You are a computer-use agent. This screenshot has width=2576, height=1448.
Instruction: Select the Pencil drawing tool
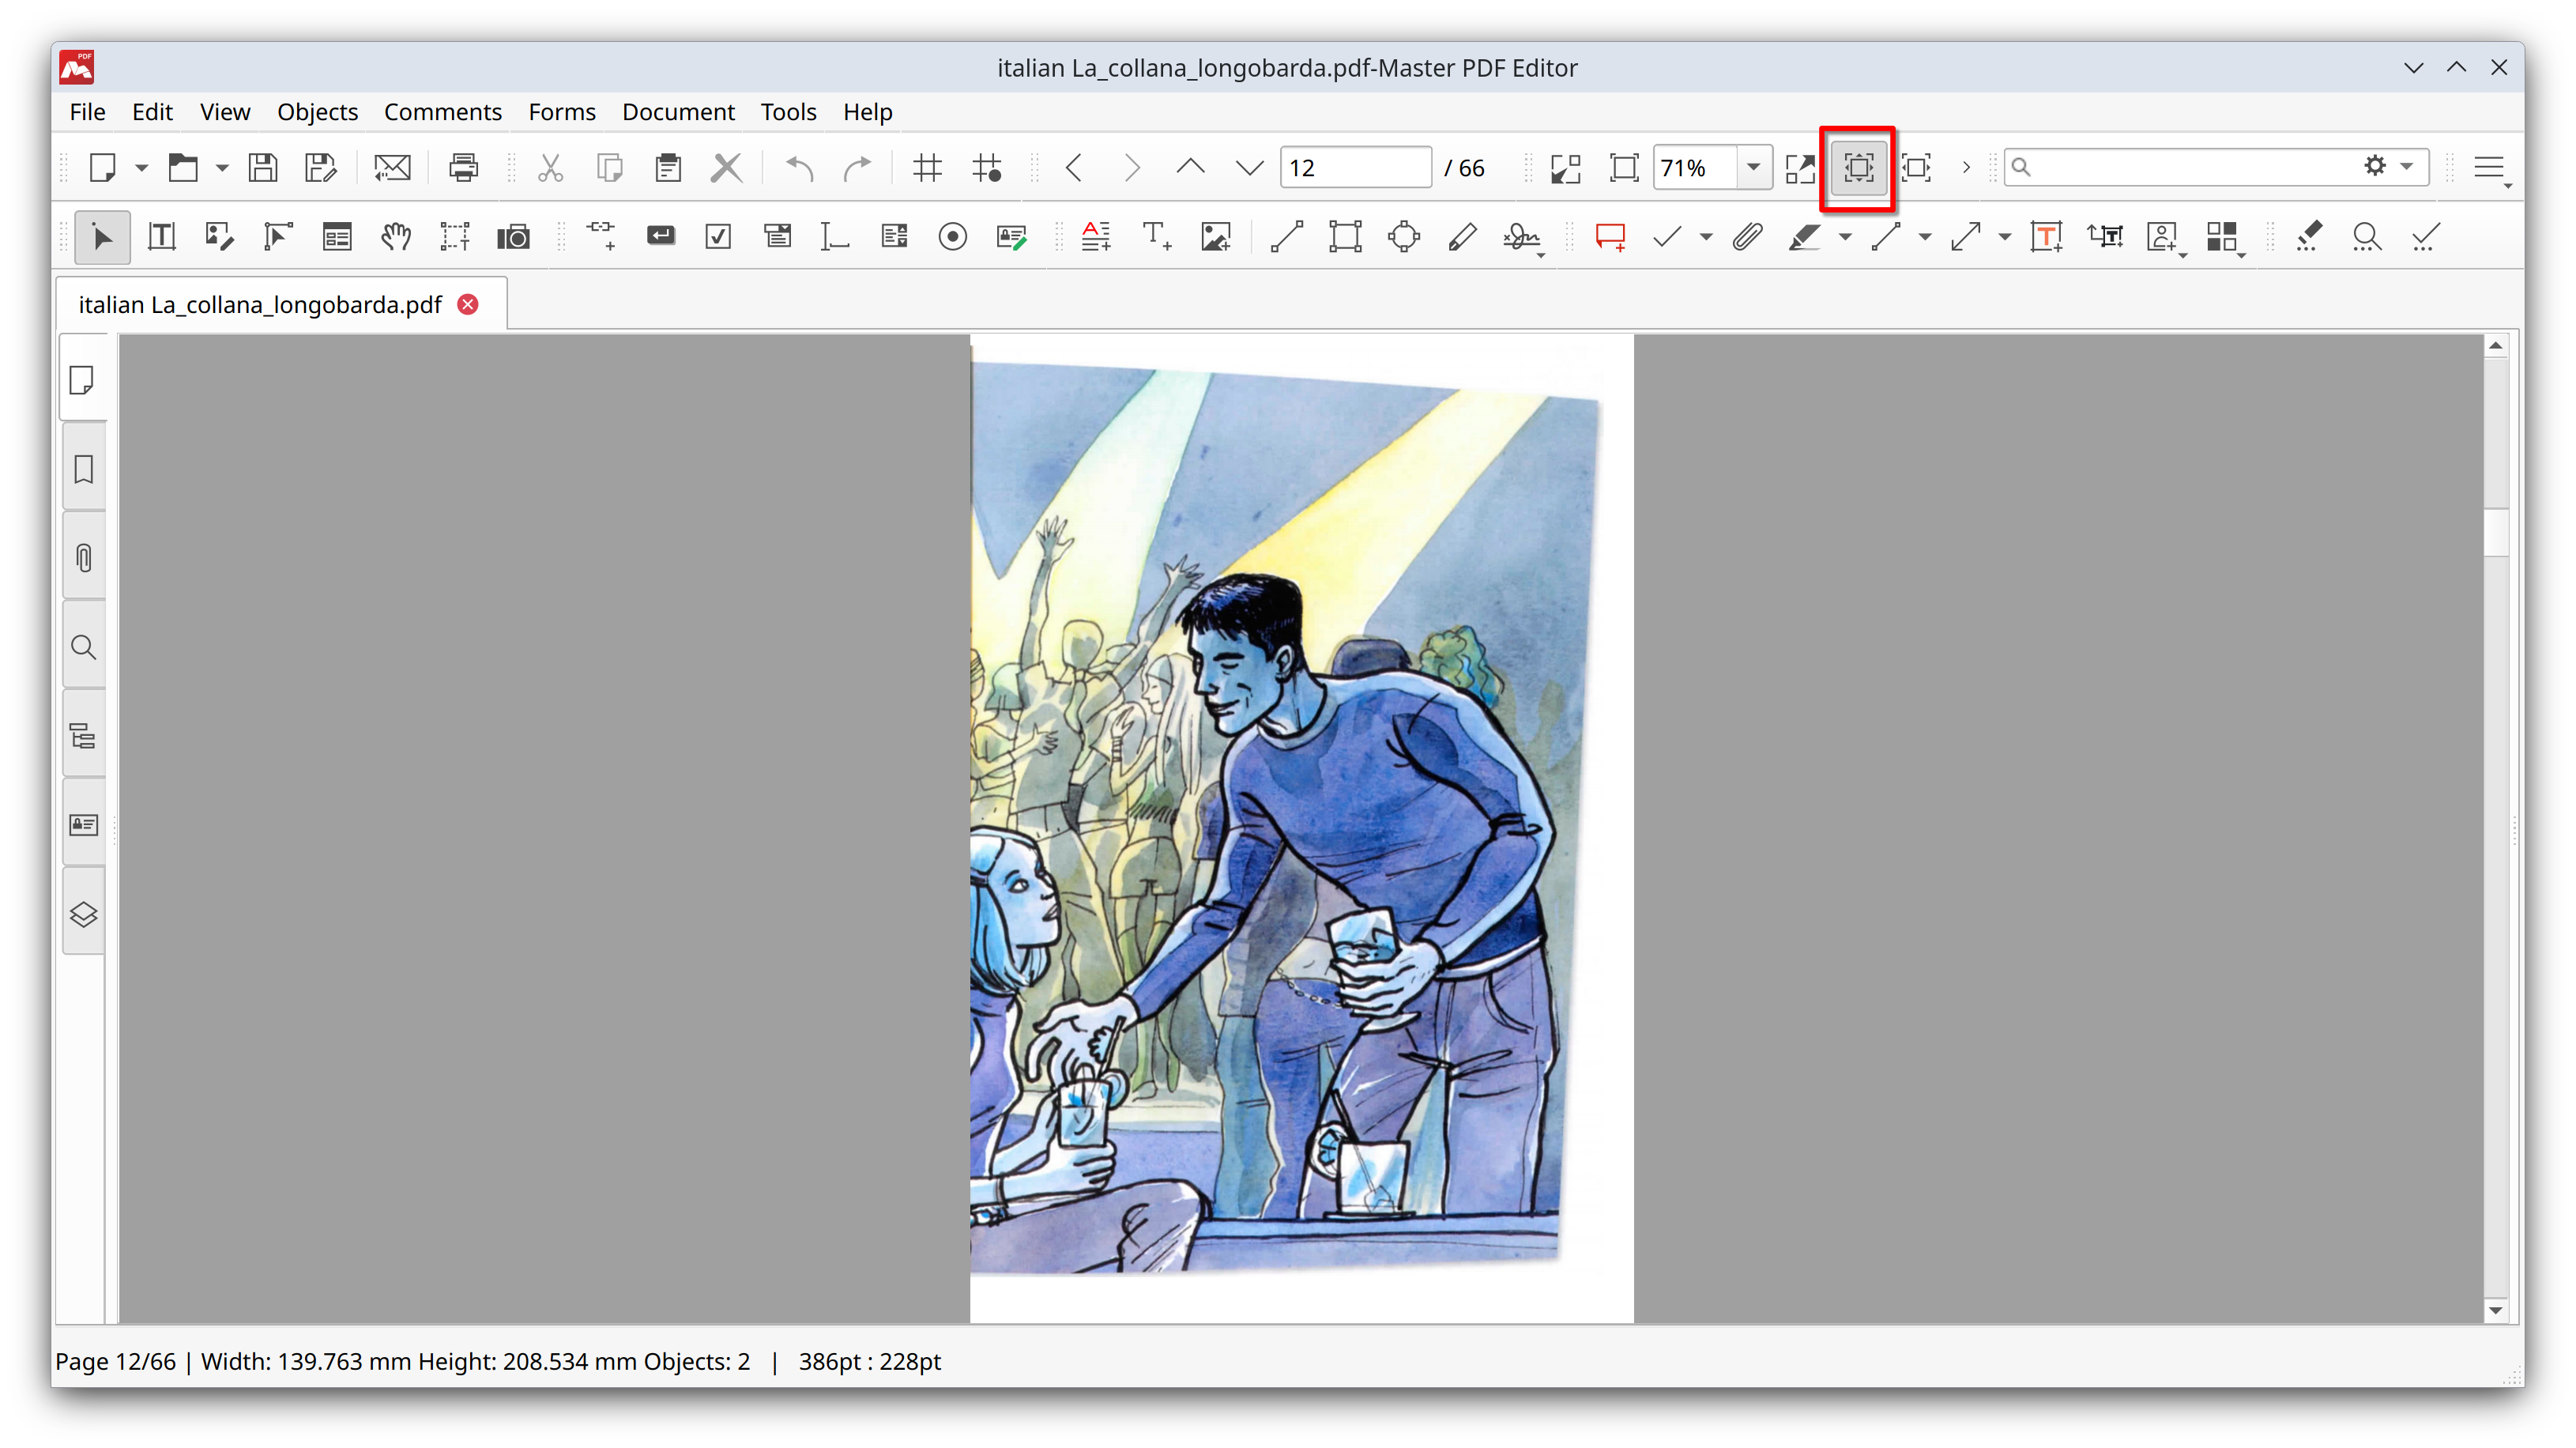[1462, 237]
